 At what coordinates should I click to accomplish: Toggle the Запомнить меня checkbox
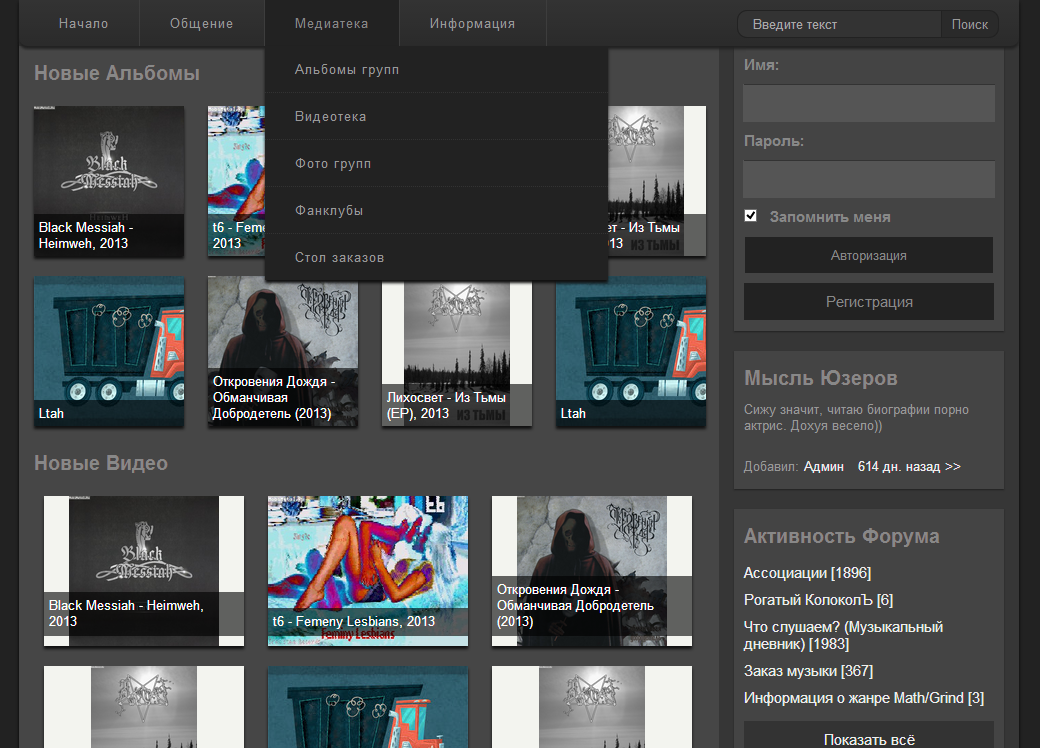click(x=751, y=216)
